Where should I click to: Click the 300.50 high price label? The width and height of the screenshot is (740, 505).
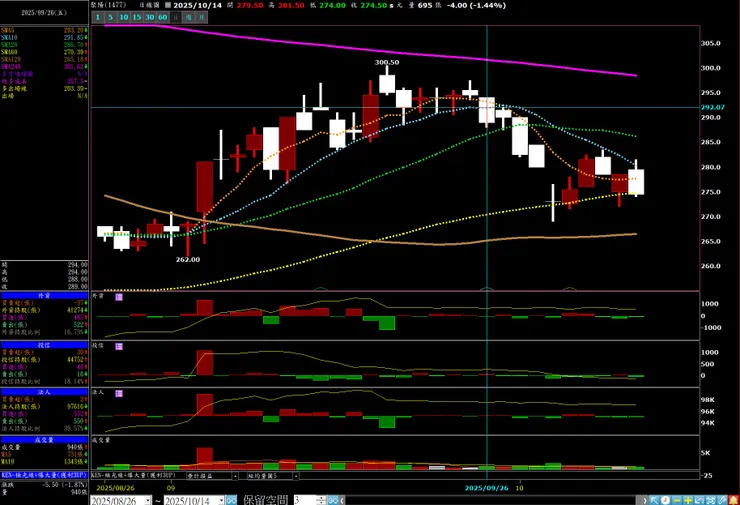tap(387, 62)
